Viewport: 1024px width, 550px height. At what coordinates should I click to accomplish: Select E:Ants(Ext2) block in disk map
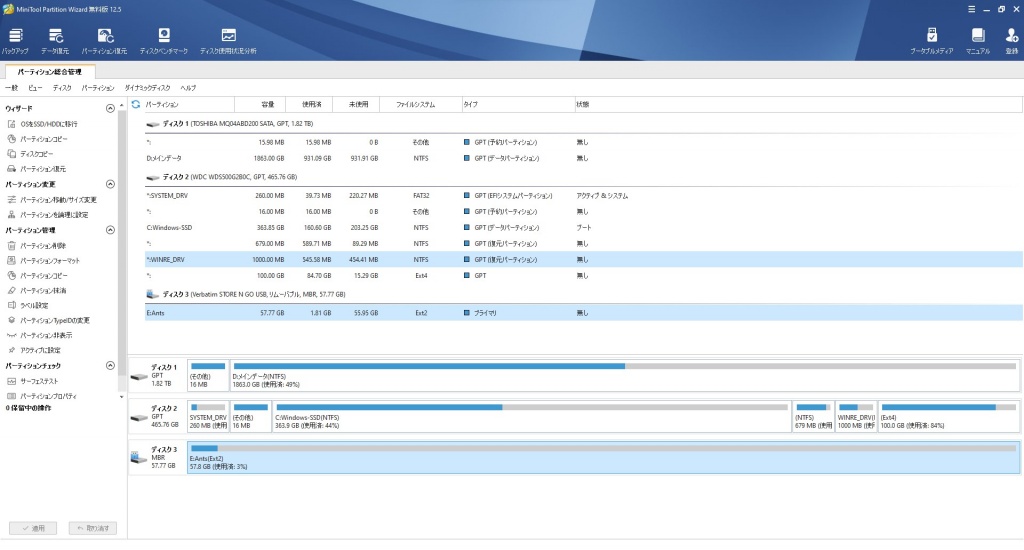click(603, 457)
